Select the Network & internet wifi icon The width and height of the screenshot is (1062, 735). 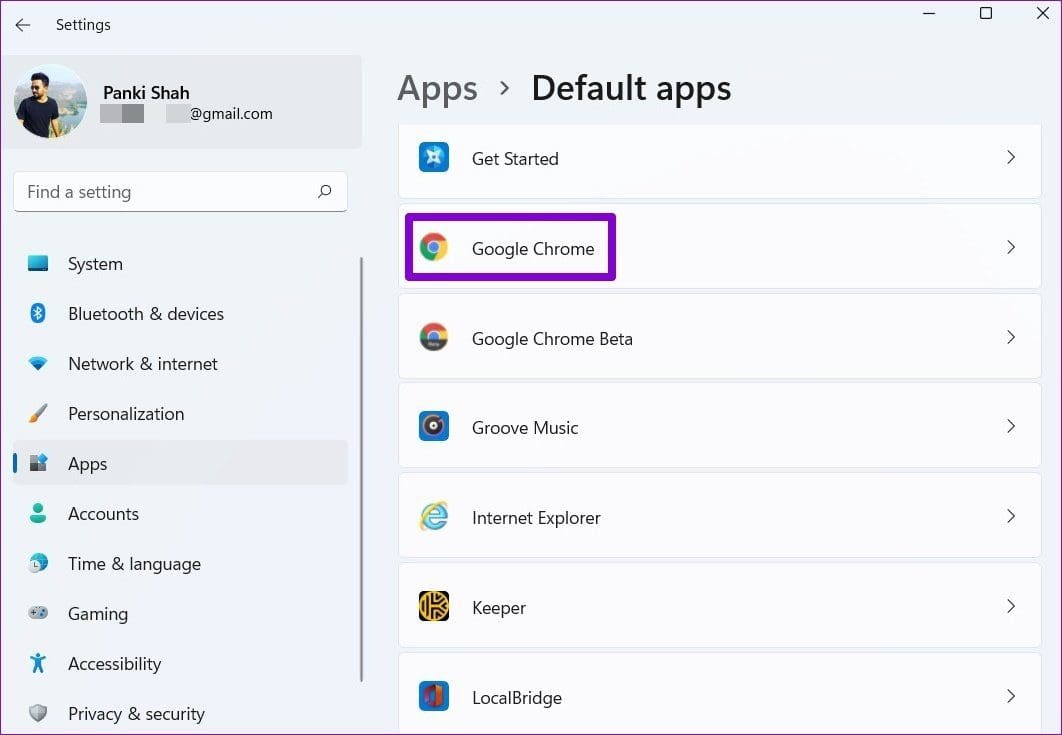pyautogui.click(x=38, y=364)
